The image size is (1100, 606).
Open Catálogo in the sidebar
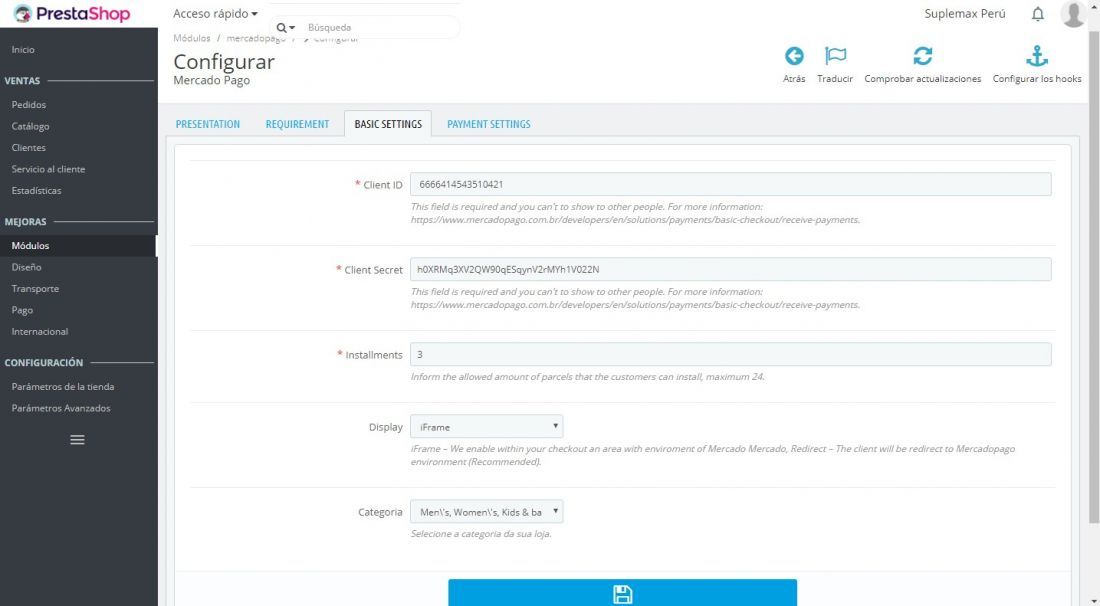point(30,126)
